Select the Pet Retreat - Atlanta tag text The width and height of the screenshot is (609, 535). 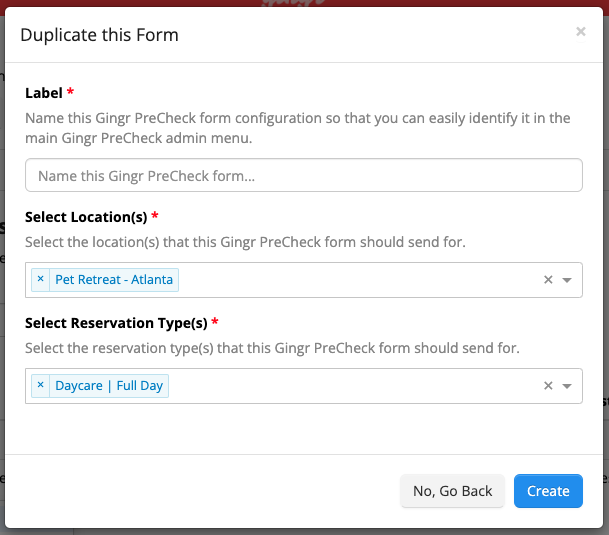pyautogui.click(x=114, y=280)
